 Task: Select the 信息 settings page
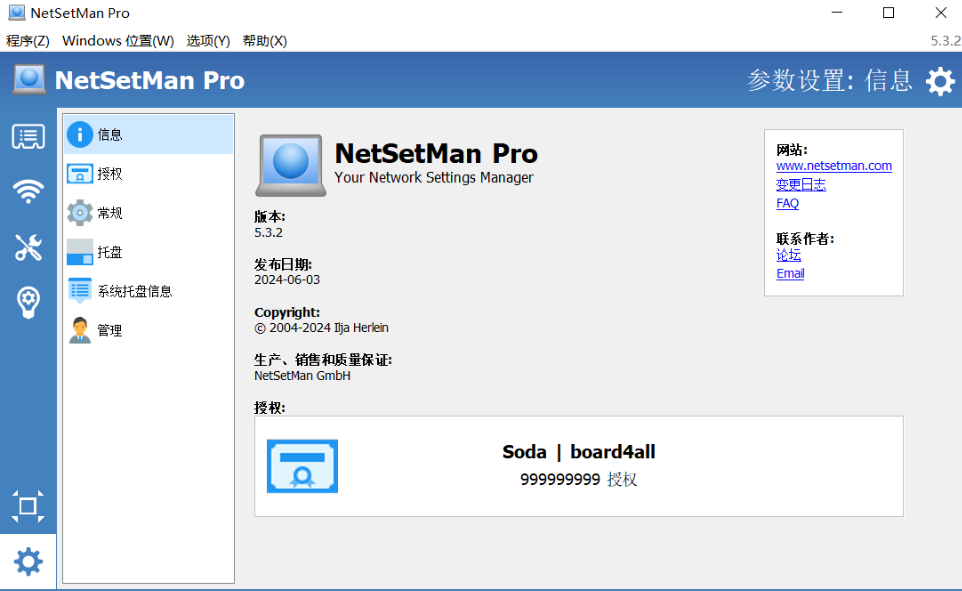(148, 134)
